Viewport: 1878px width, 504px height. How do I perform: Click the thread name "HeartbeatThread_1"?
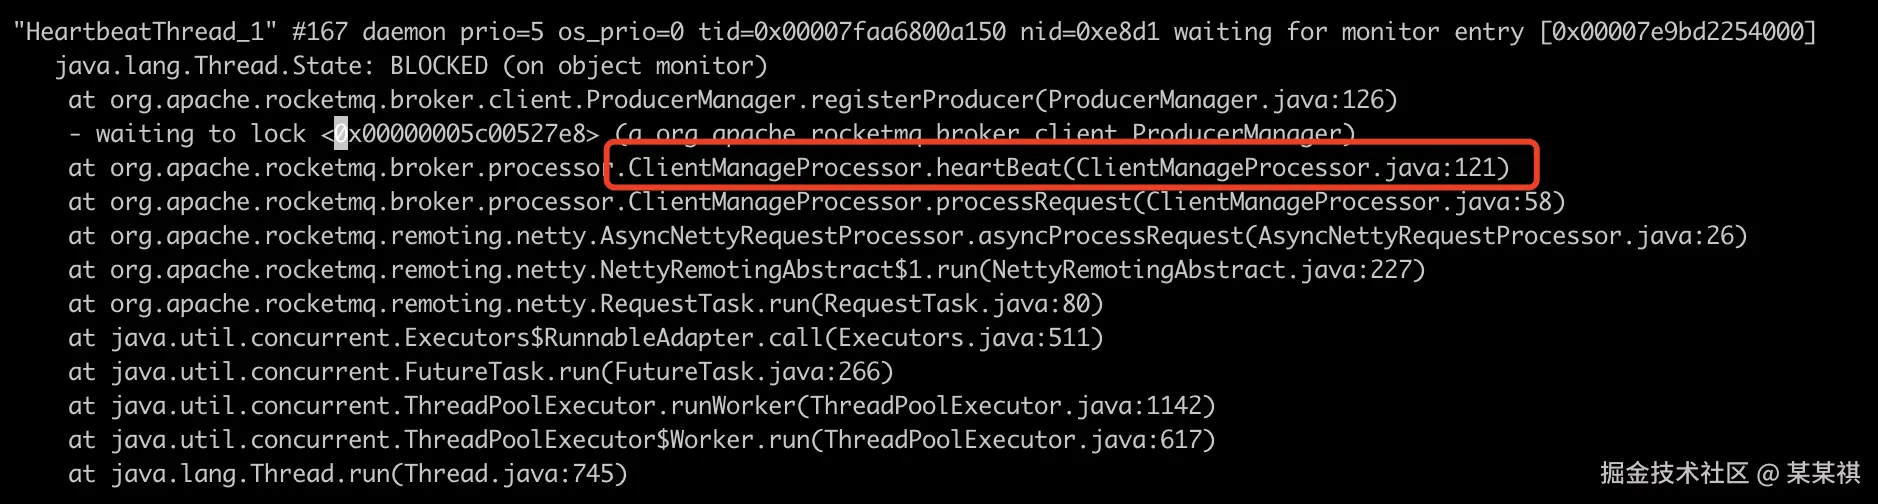pyautogui.click(x=145, y=32)
